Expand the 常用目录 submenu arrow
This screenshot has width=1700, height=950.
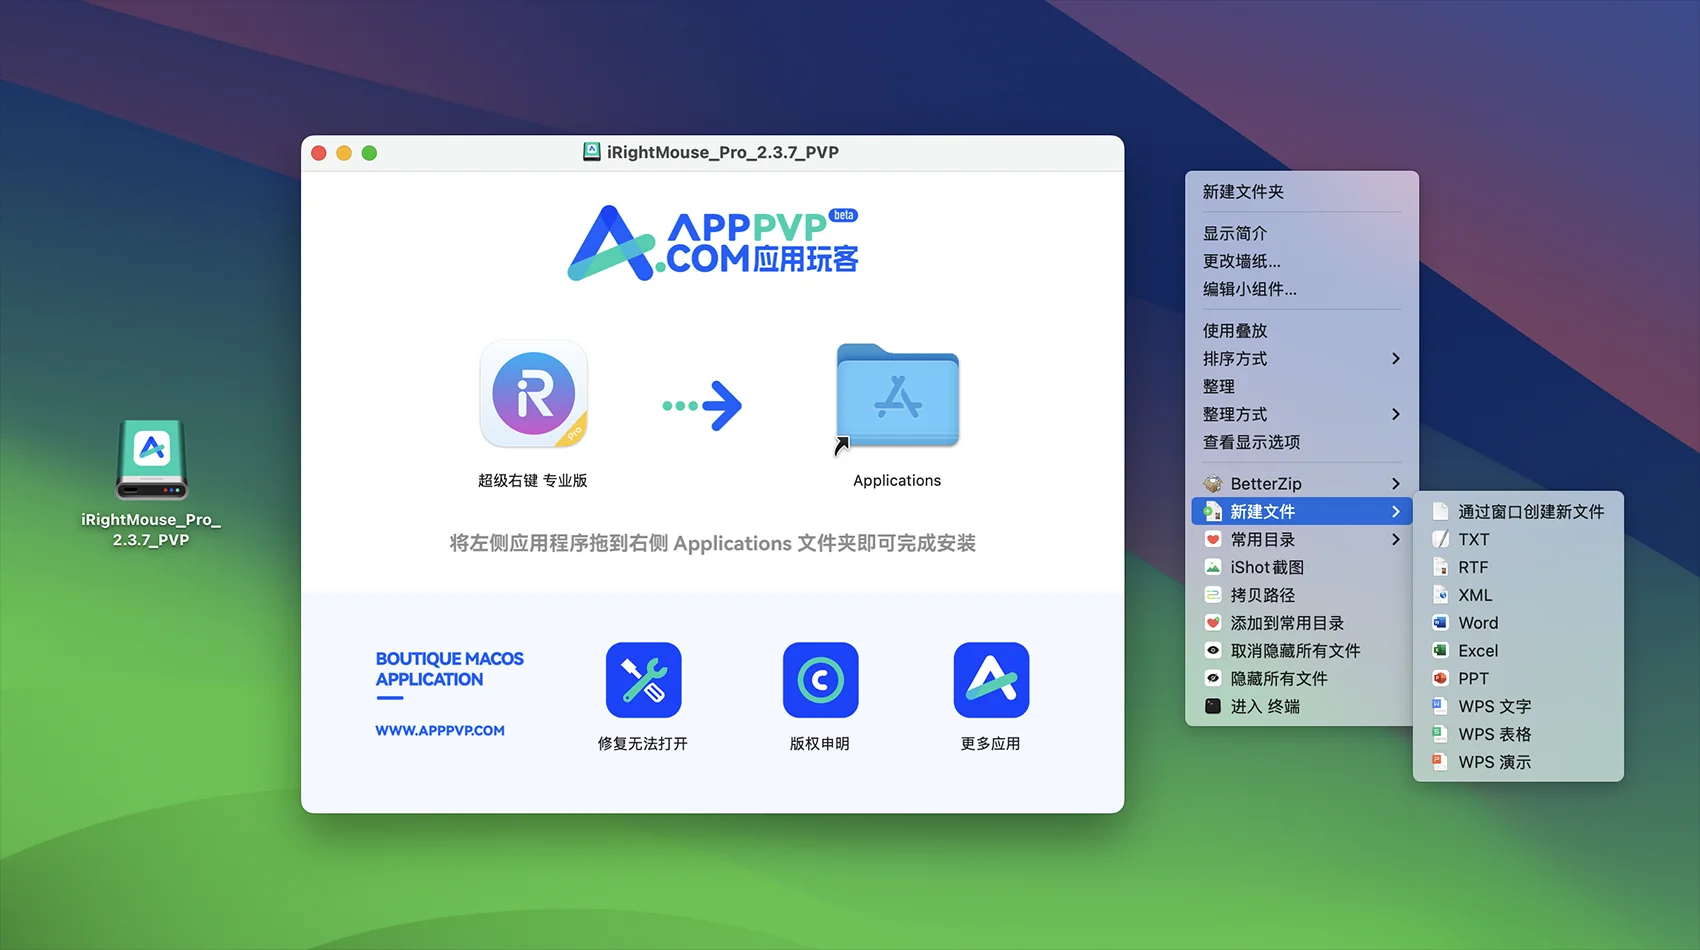pos(1396,540)
